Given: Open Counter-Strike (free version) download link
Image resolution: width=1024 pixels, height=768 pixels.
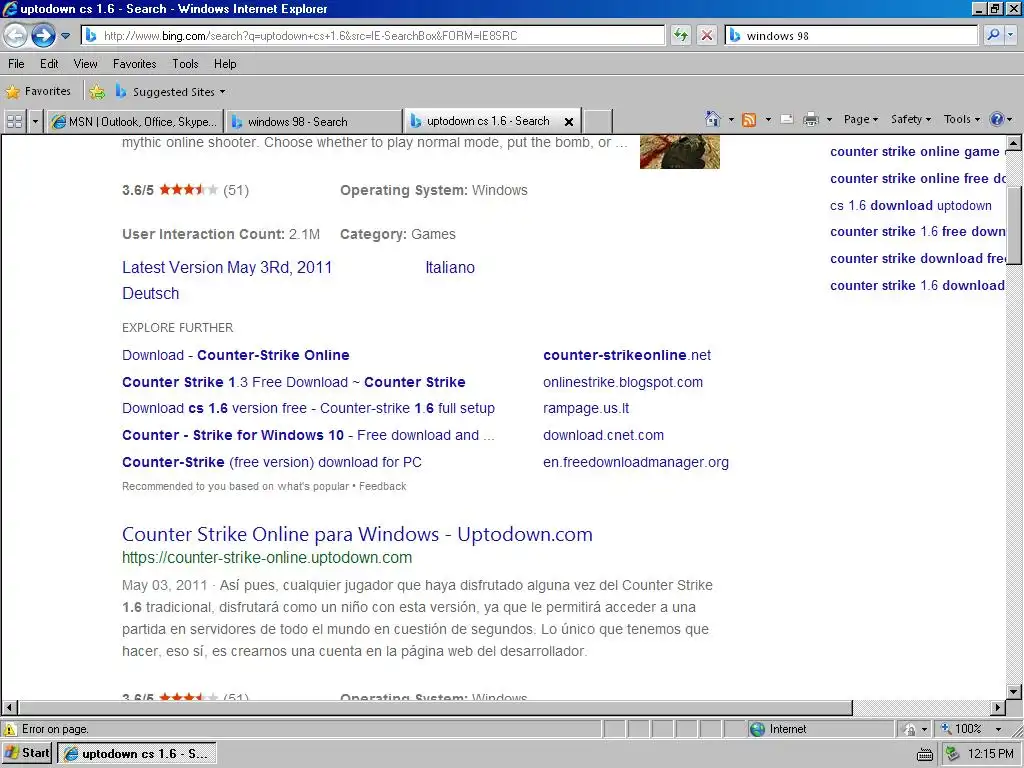Looking at the screenshot, I should tap(272, 462).
